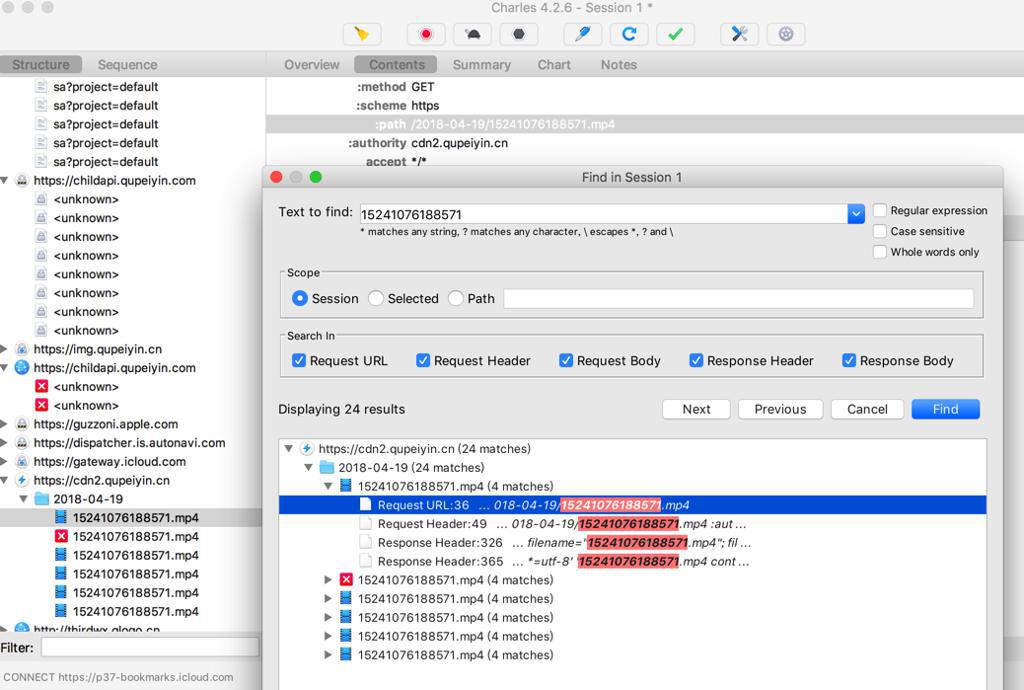
Task: Open the Text to find history dropdown
Action: click(856, 213)
